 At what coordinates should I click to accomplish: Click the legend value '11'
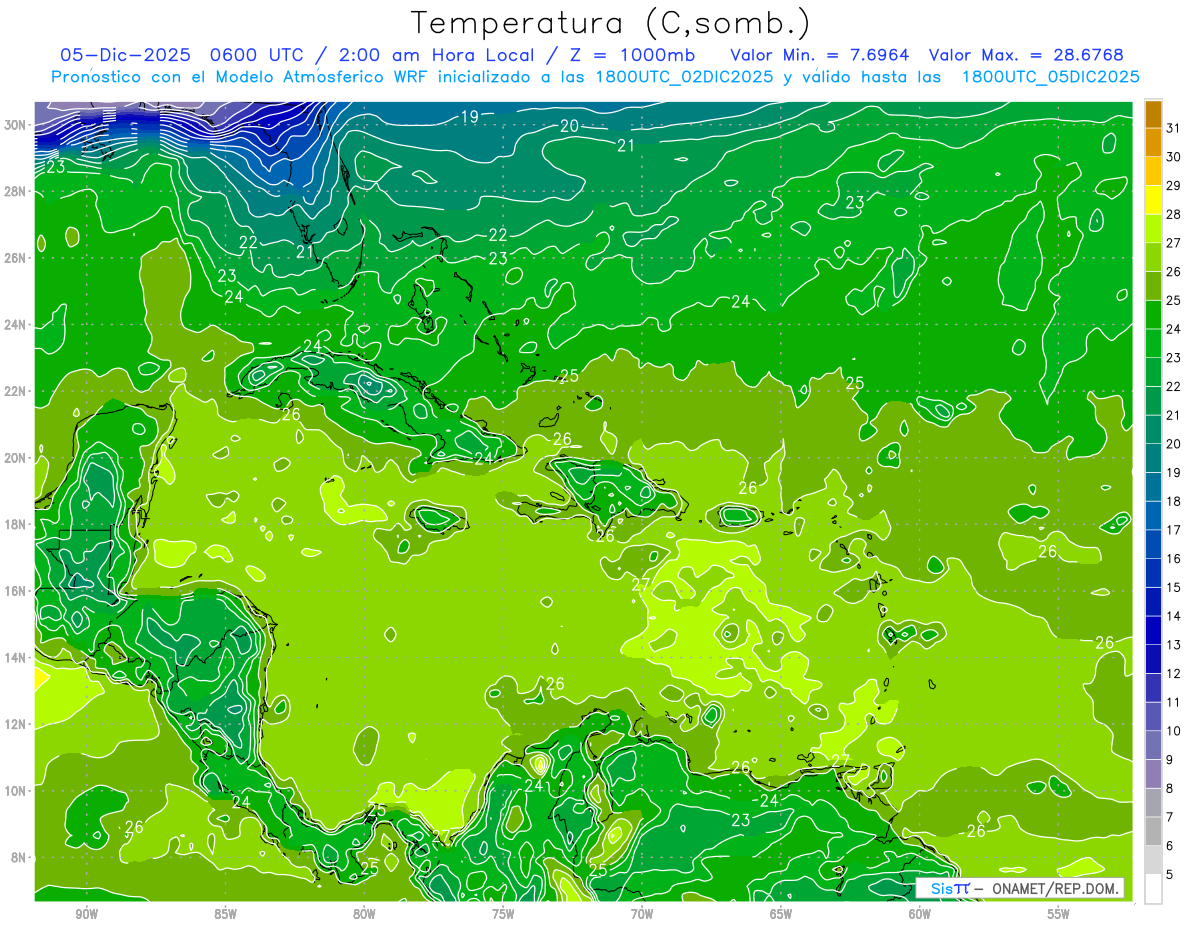pos(1174,702)
